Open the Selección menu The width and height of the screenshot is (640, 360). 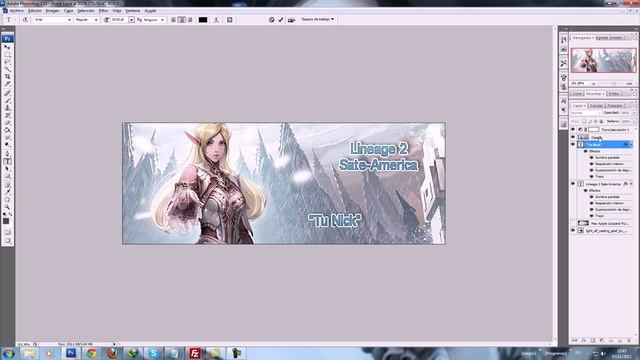(86, 11)
